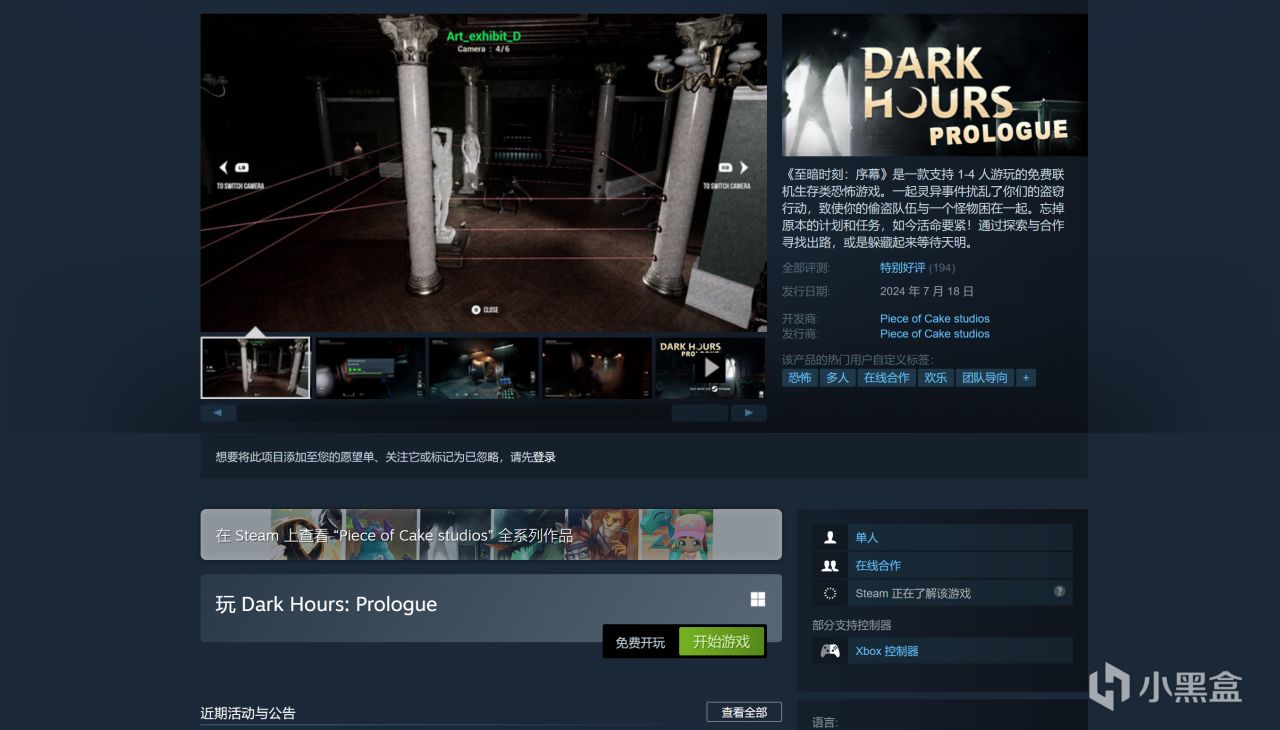Select the second screenshot thumbnail
The height and width of the screenshot is (730, 1280).
point(370,368)
